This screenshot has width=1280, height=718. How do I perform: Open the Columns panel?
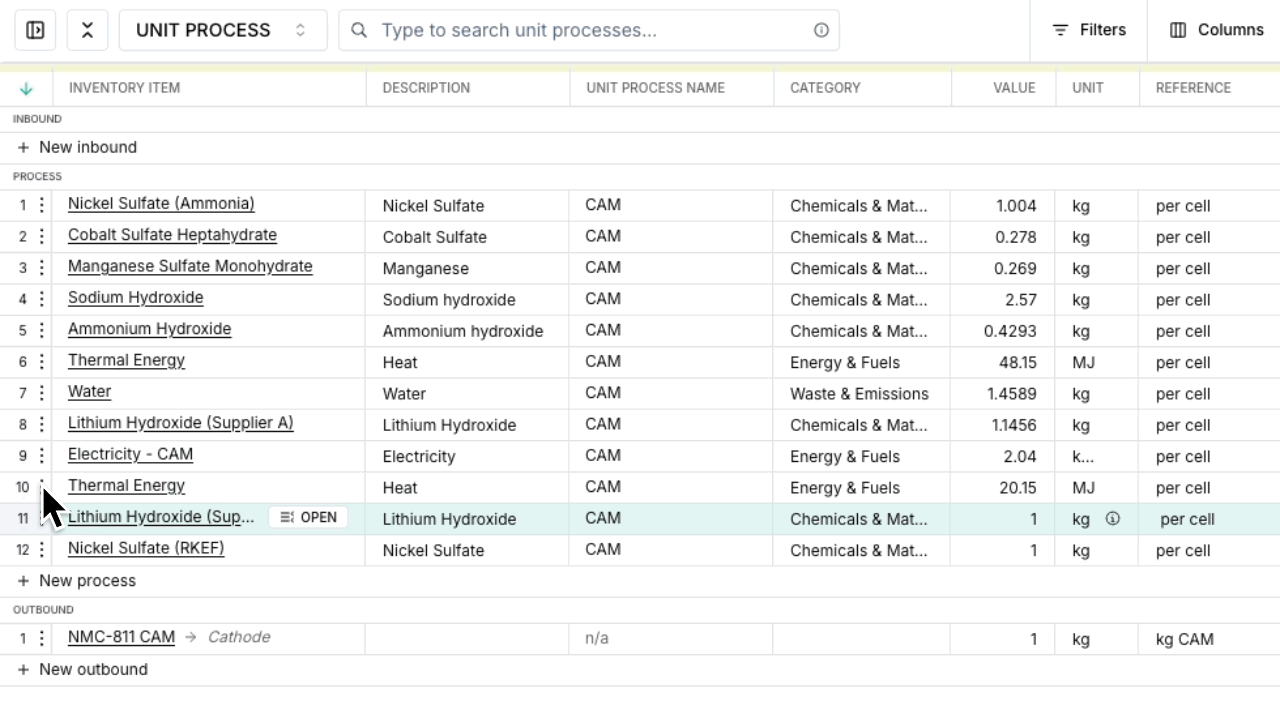pos(1215,30)
